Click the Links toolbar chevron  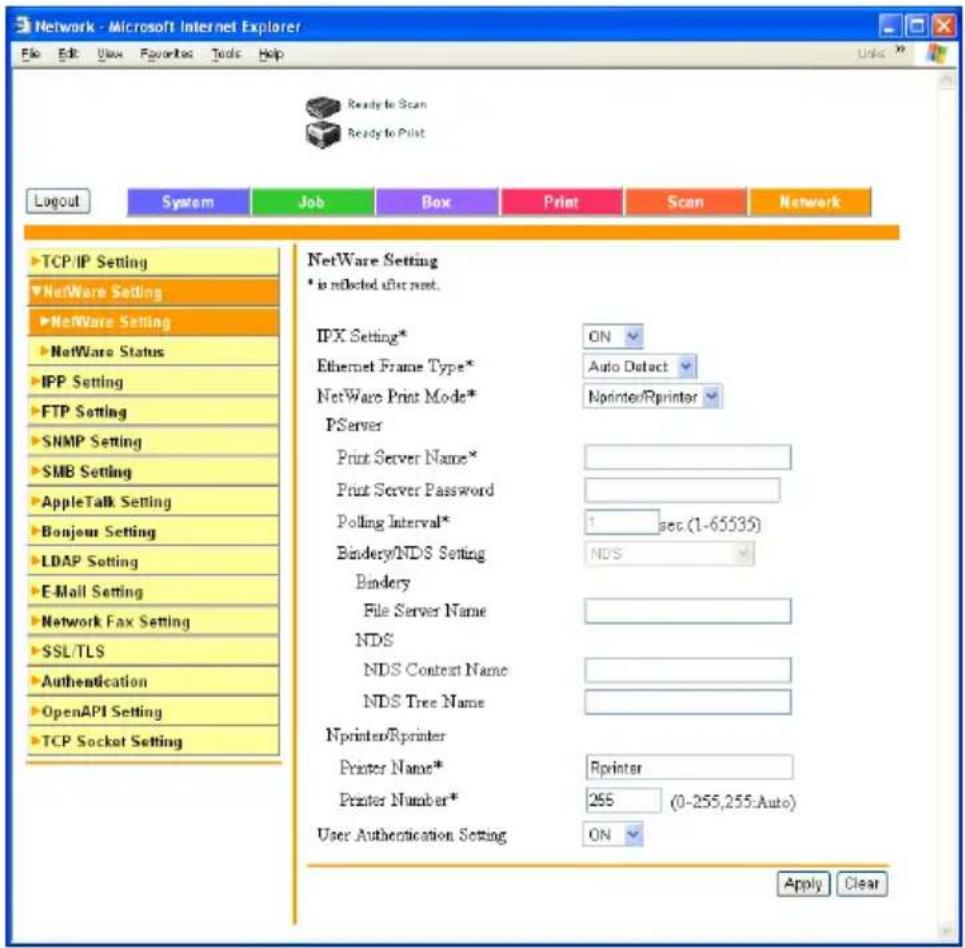point(900,49)
